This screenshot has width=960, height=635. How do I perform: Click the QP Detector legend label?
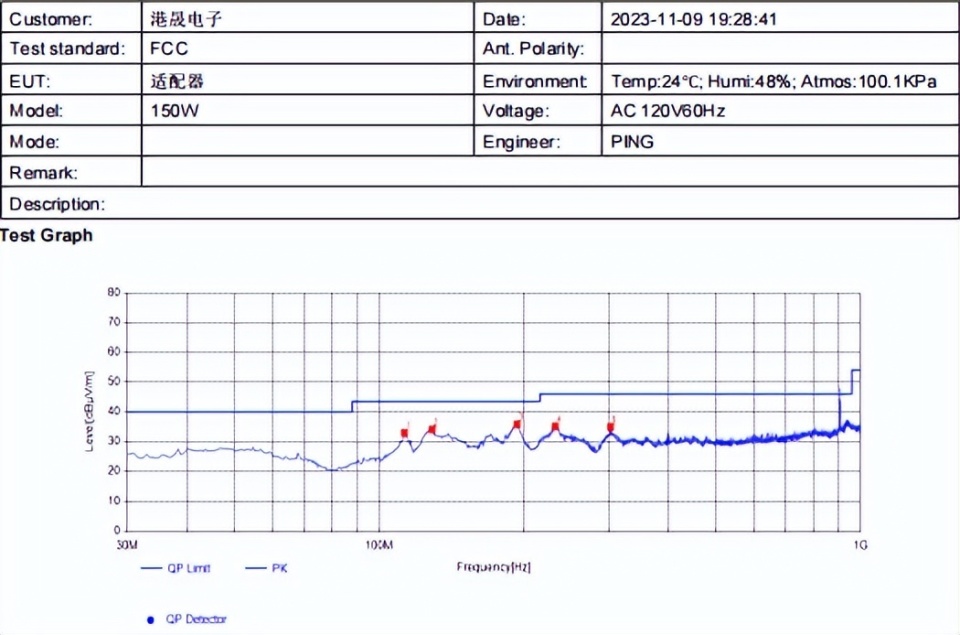(196, 619)
